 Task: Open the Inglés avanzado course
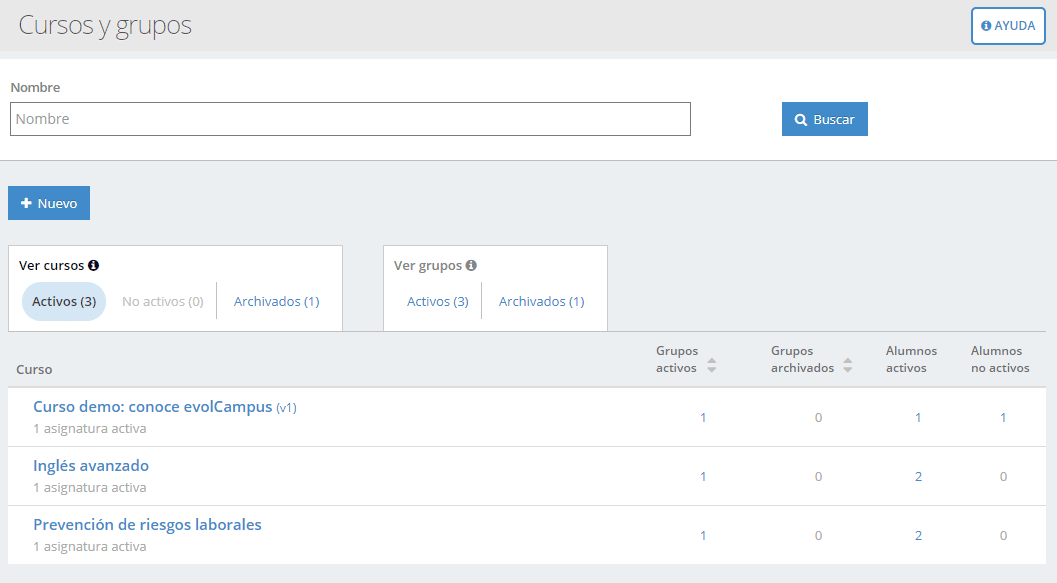(x=91, y=466)
